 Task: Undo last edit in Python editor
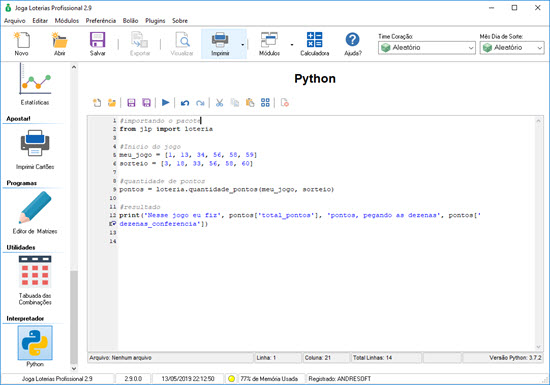click(185, 103)
